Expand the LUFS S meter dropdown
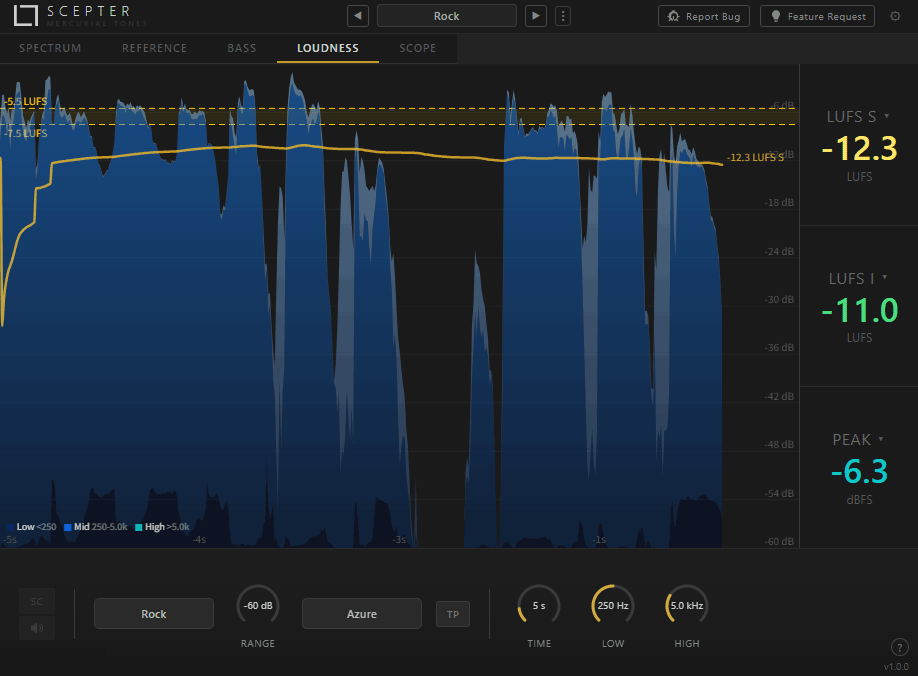 [x=886, y=117]
